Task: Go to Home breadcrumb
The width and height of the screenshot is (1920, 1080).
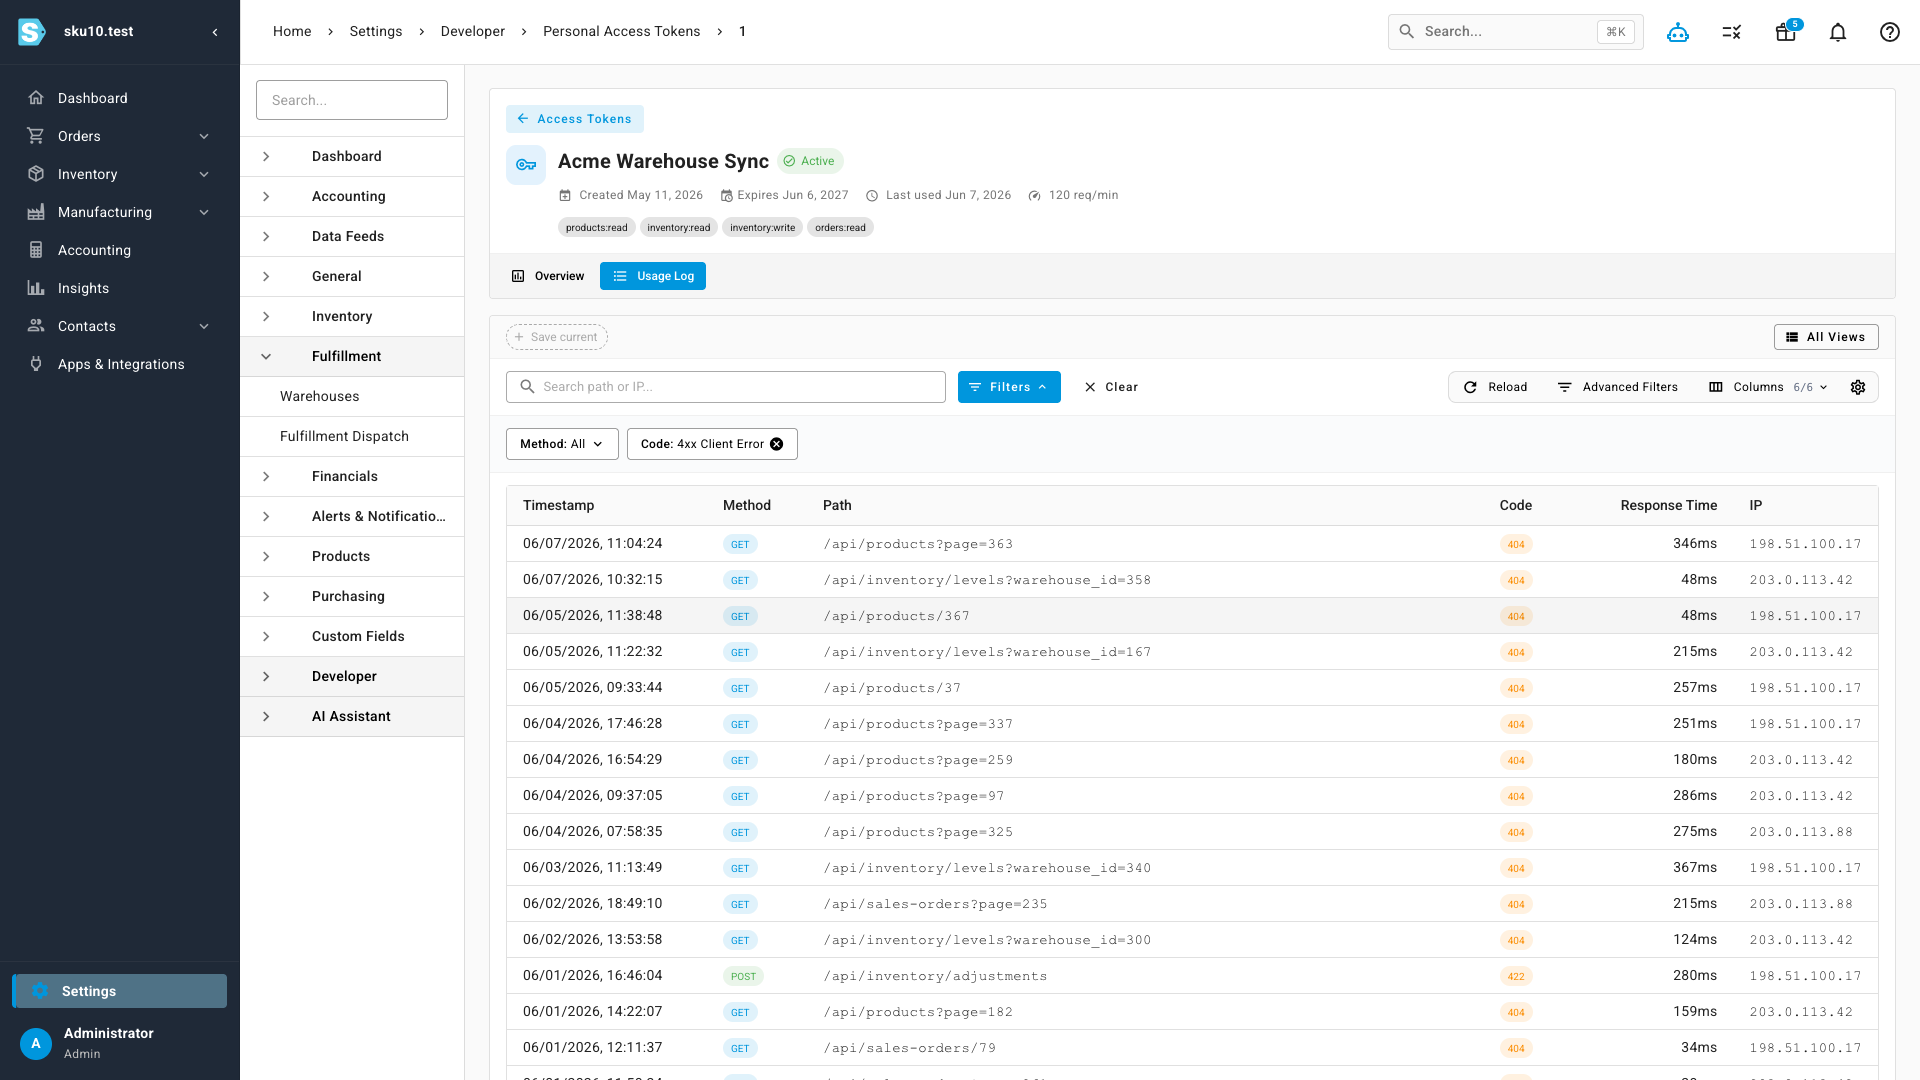Action: pyautogui.click(x=292, y=32)
